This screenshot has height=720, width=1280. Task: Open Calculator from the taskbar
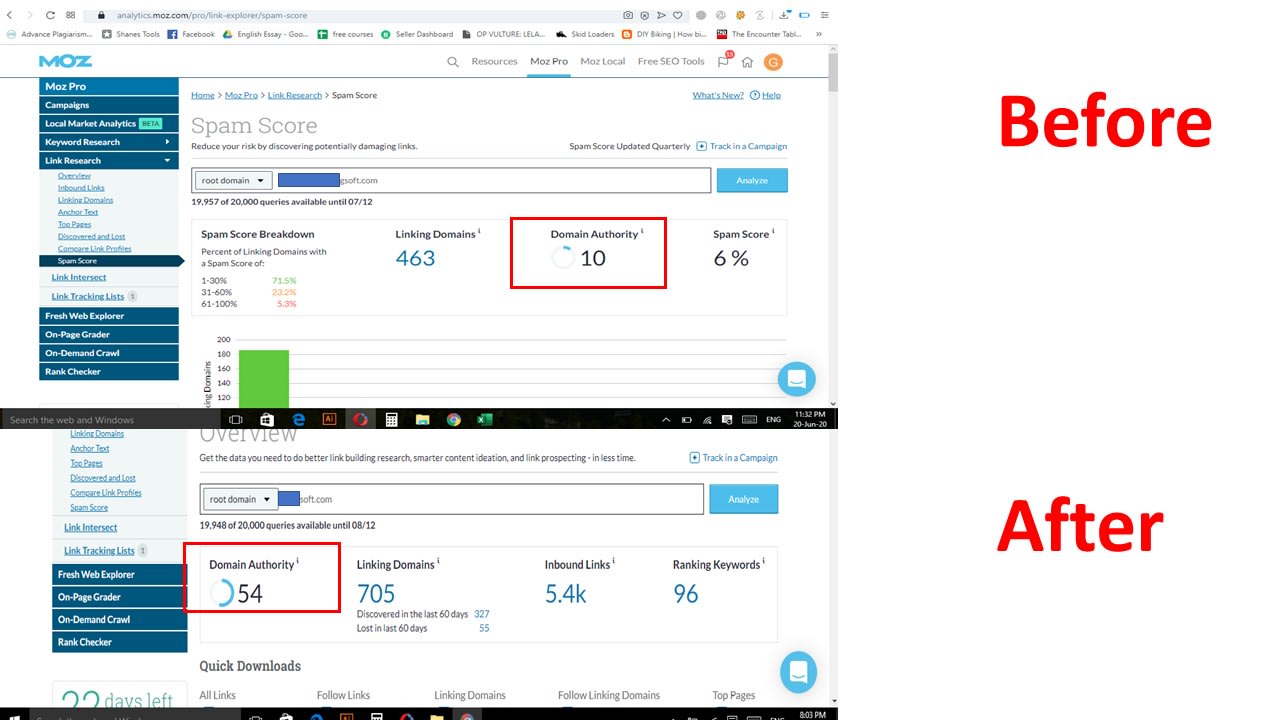tap(391, 420)
